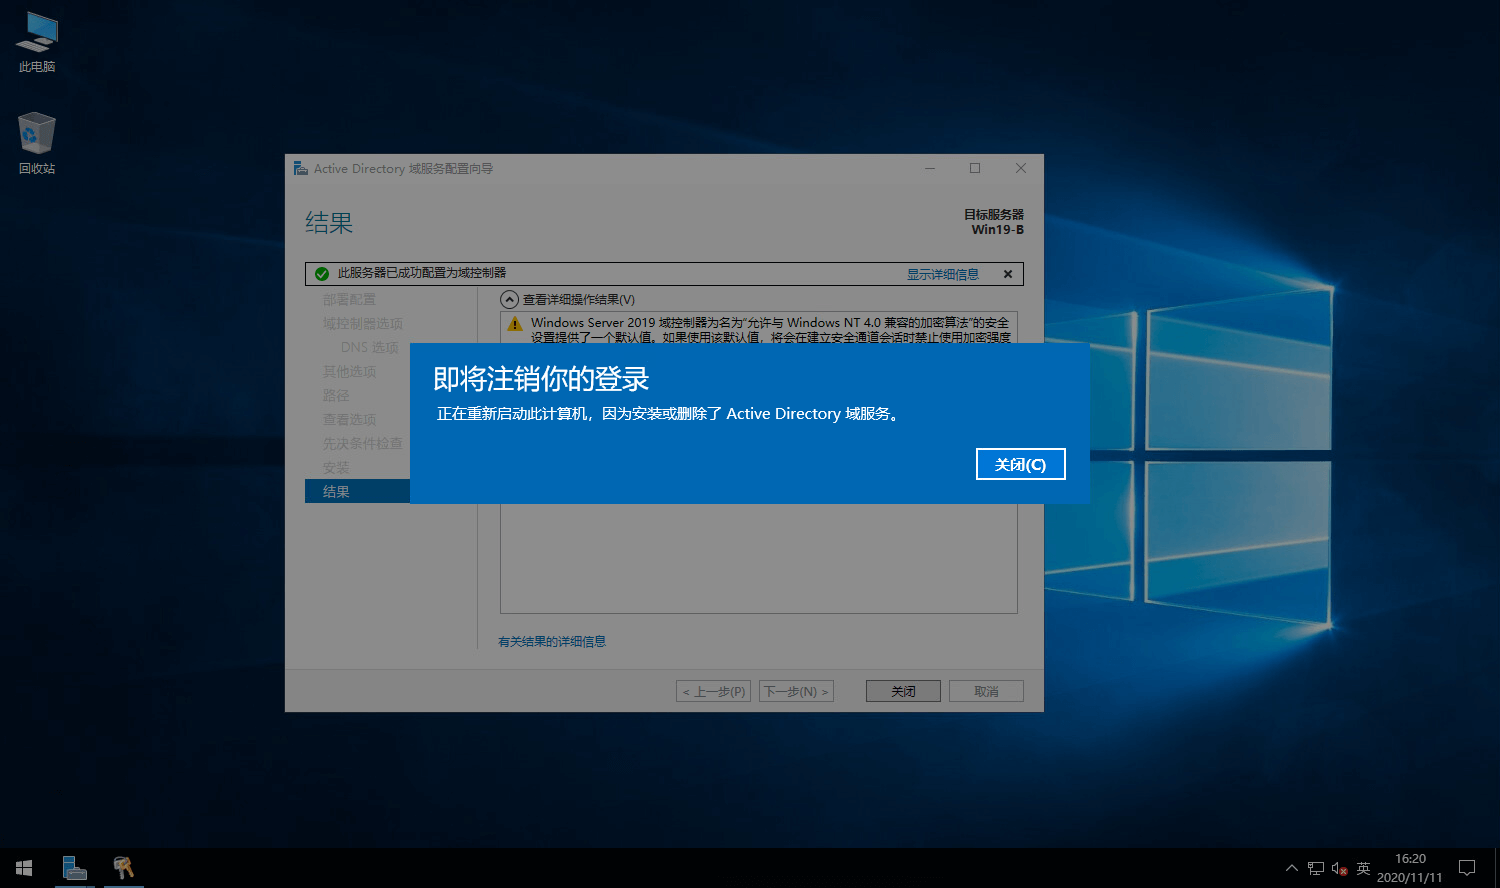Select the 回收站 recycle bin icon
Screen dimensions: 1500x888
(x=37, y=144)
